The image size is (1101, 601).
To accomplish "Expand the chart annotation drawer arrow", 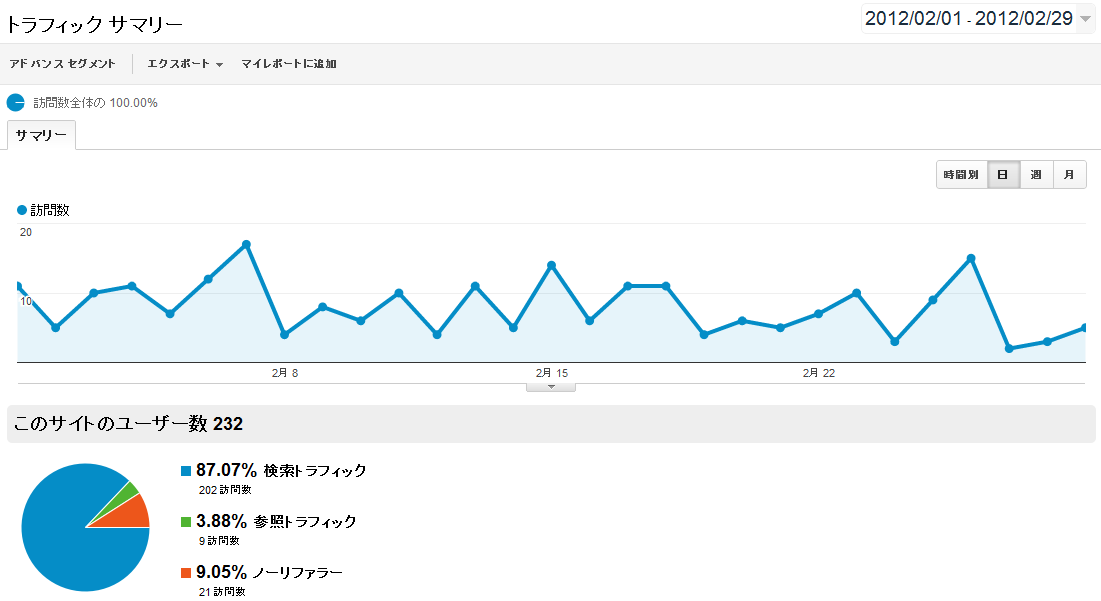I will coord(550,386).
